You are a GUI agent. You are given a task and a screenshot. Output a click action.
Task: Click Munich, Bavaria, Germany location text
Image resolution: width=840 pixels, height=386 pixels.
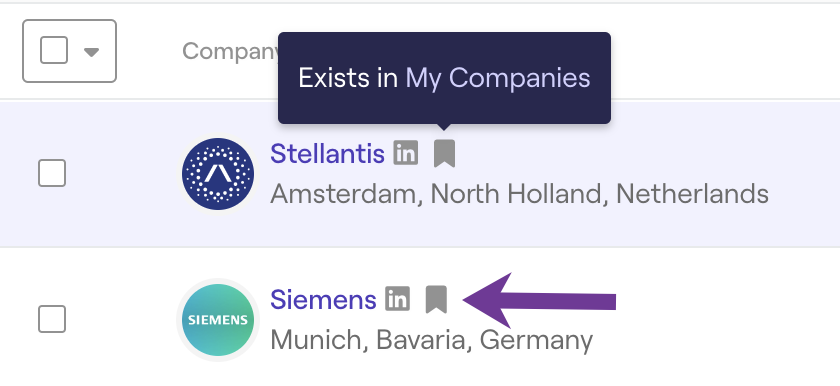431,340
